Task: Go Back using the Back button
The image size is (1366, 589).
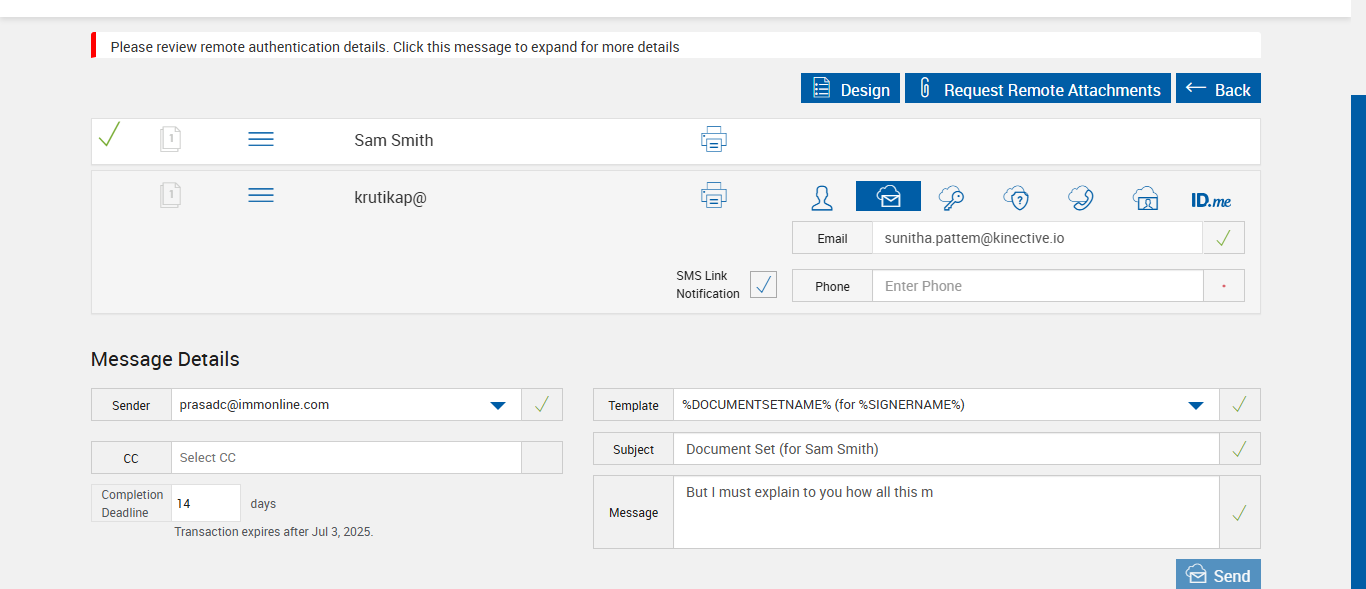Action: tap(1218, 89)
